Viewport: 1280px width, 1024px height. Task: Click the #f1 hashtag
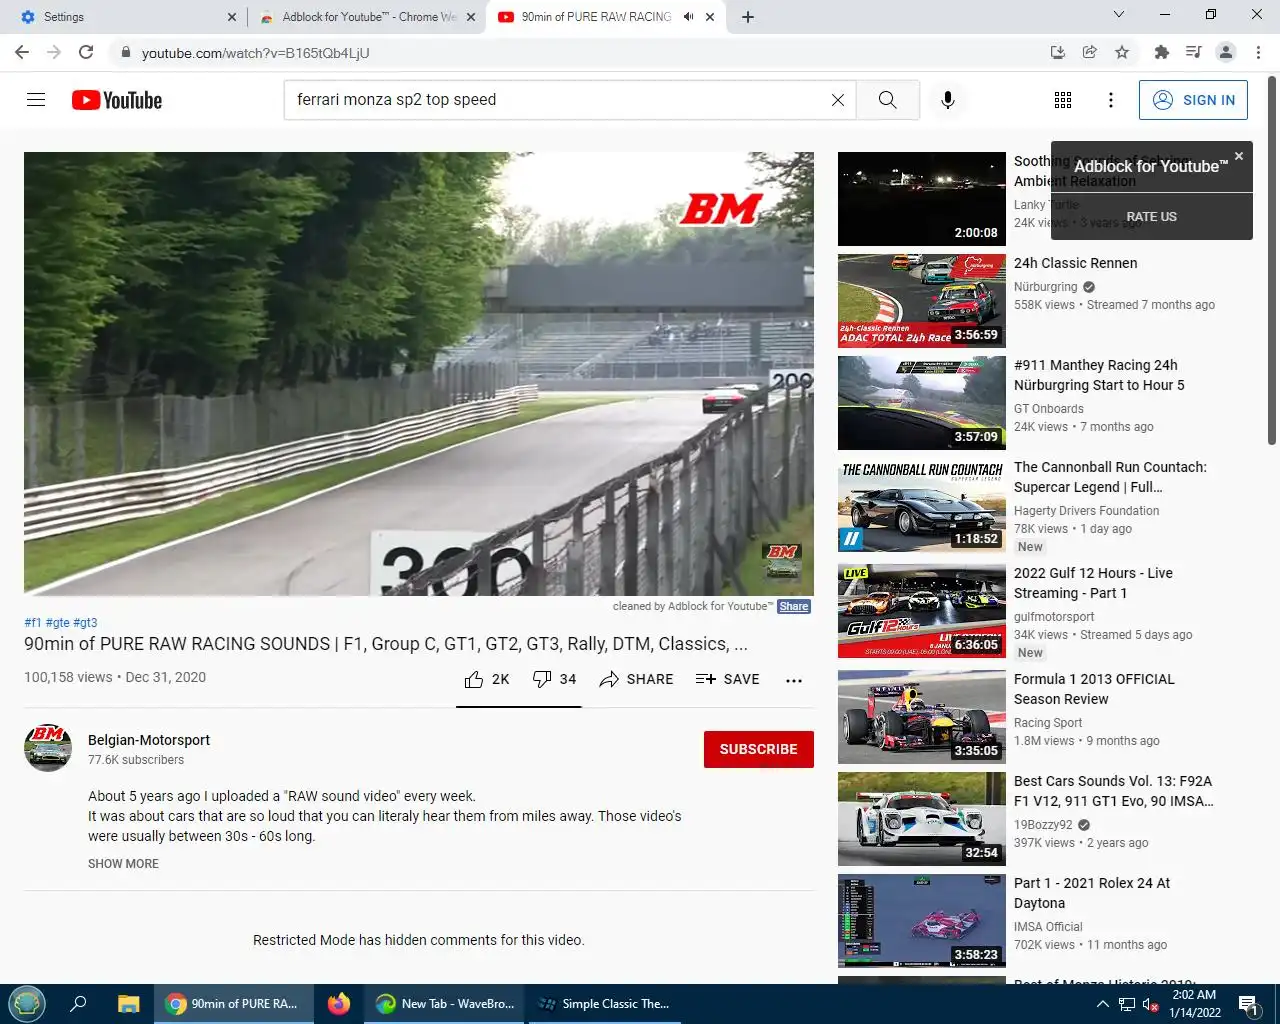33,622
